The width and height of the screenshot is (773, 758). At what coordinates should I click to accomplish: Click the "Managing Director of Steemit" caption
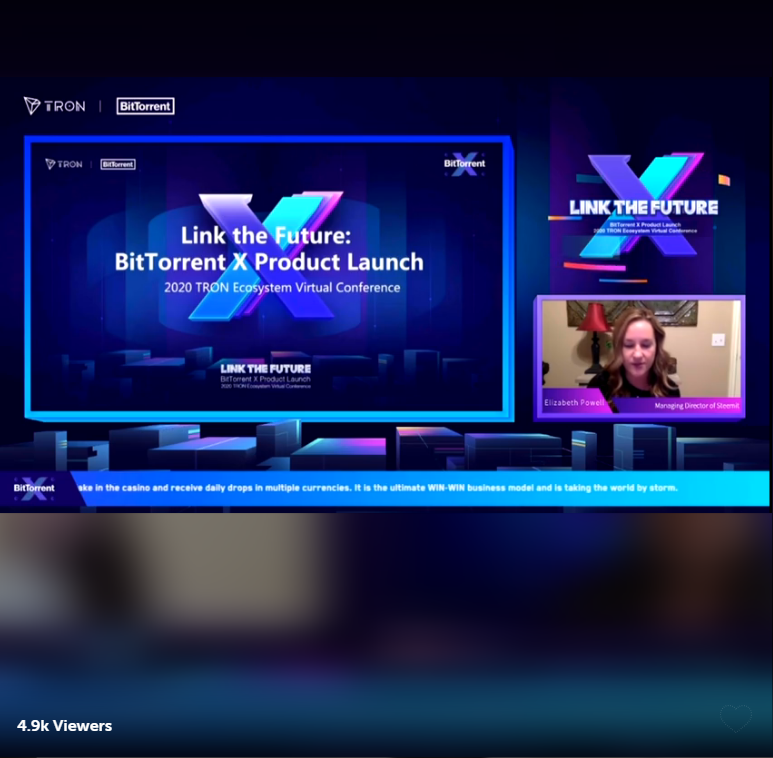pos(697,406)
